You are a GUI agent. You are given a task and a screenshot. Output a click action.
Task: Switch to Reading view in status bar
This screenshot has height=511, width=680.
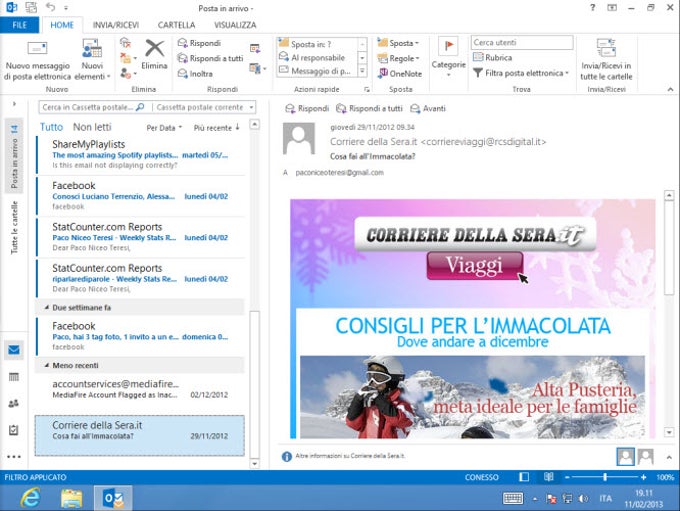pos(549,477)
